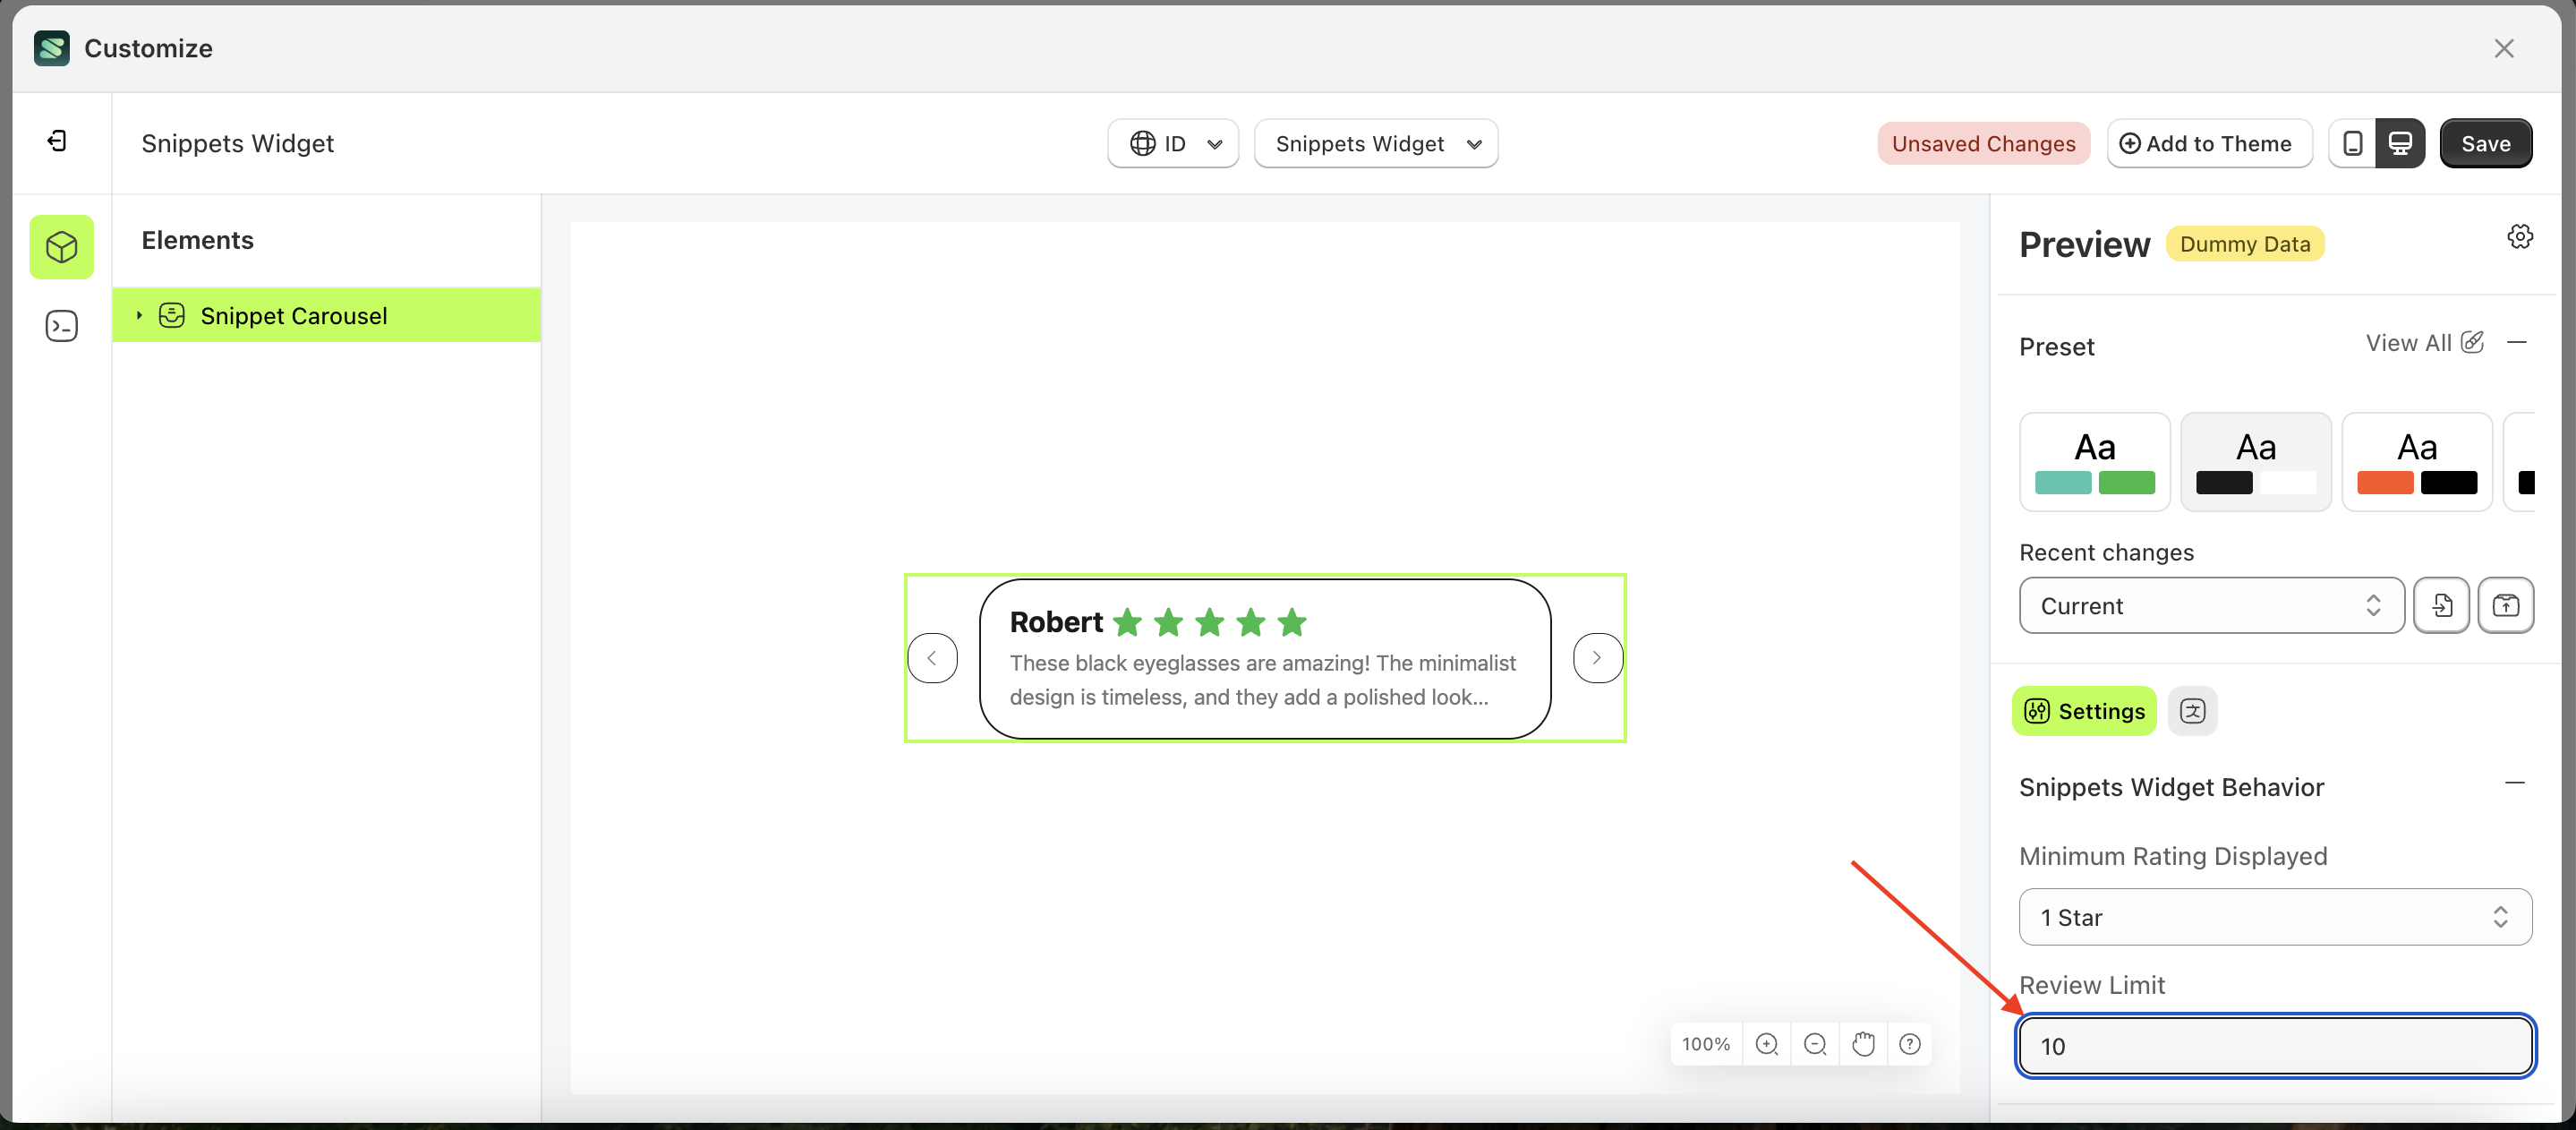Click the Review Limit input field
The width and height of the screenshot is (2576, 1130).
2274,1045
